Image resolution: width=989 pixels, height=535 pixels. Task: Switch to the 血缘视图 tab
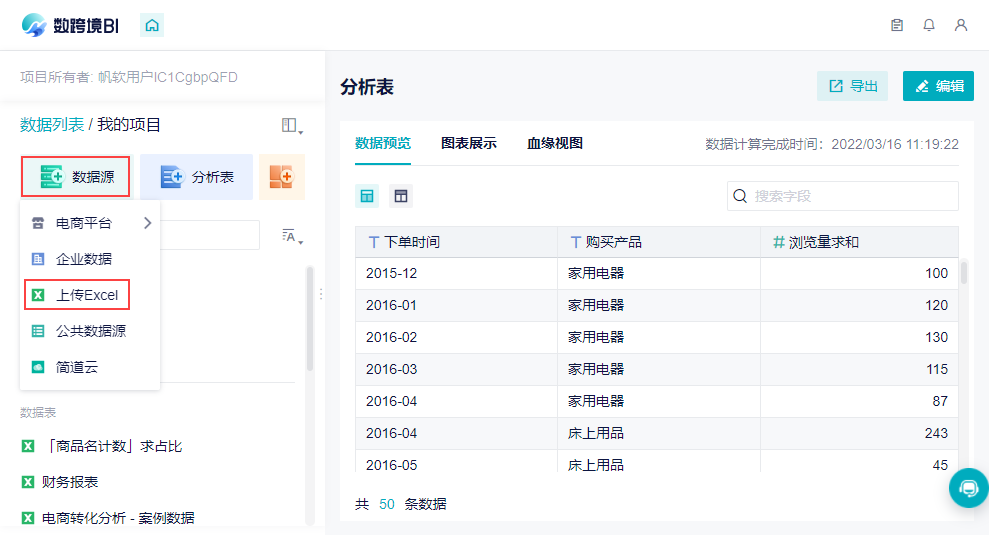[555, 143]
